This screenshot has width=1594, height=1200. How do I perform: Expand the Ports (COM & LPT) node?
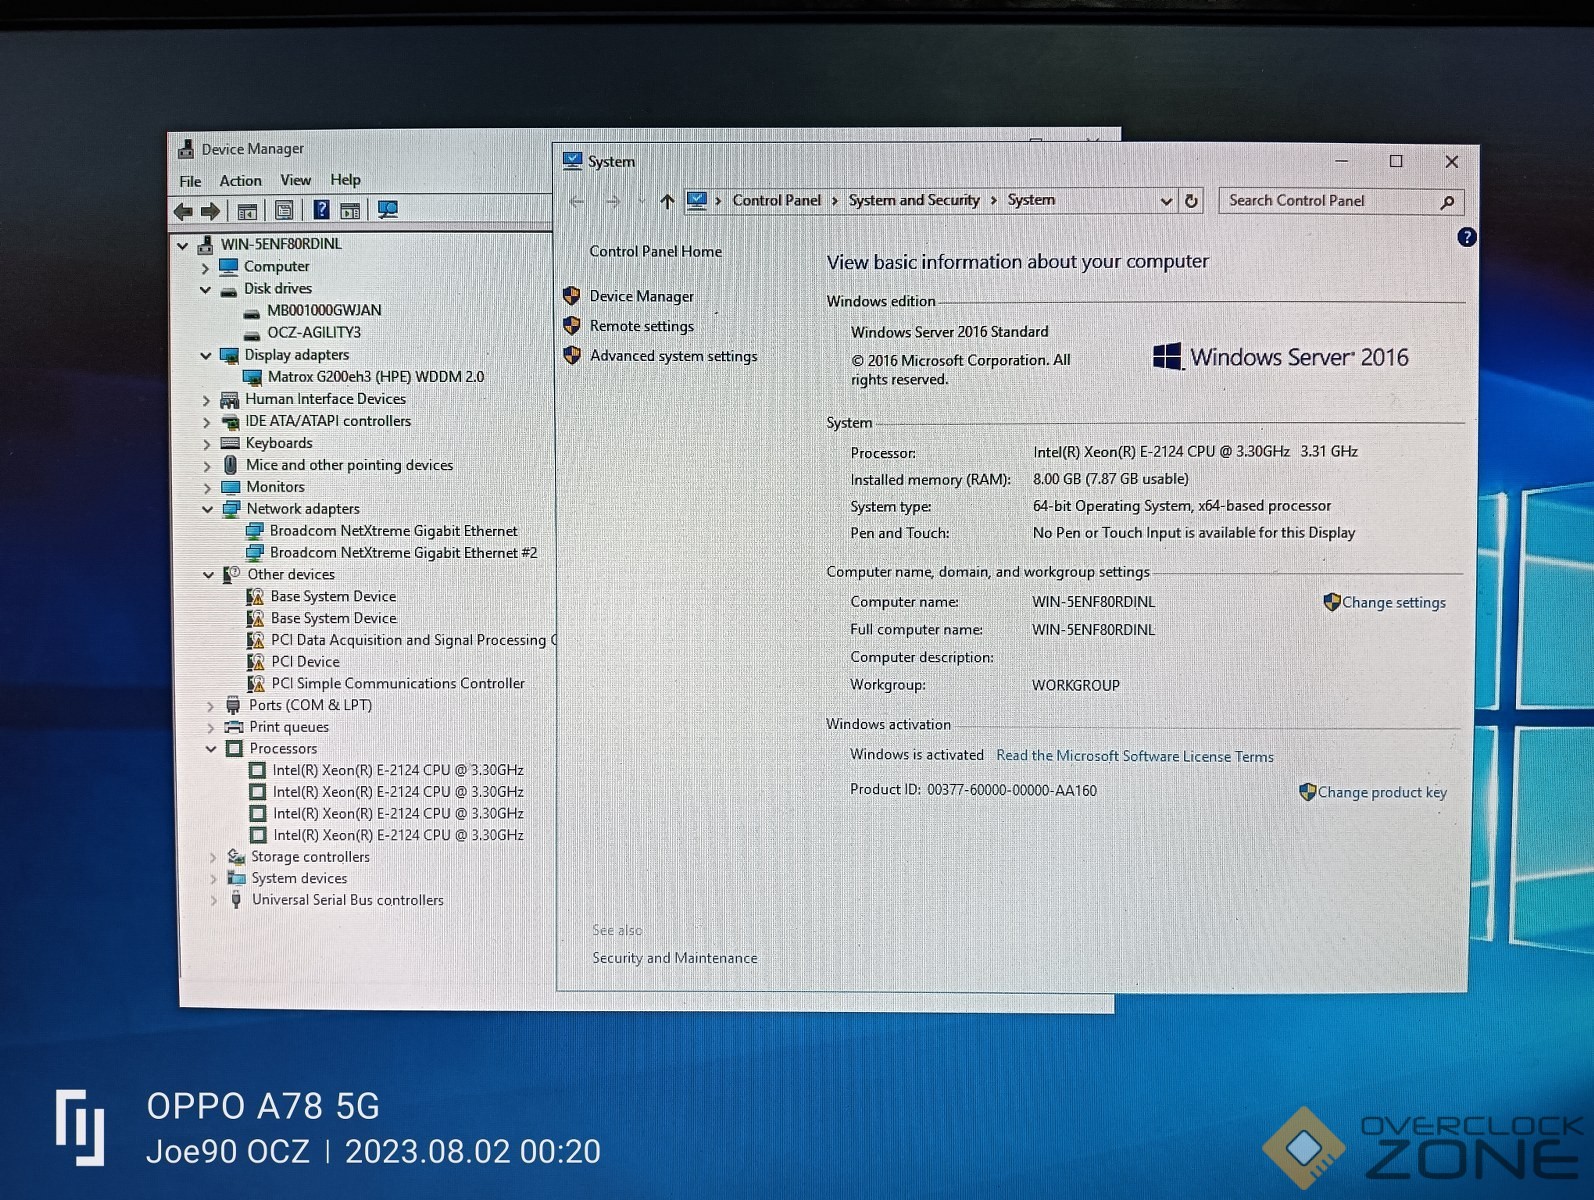210,706
